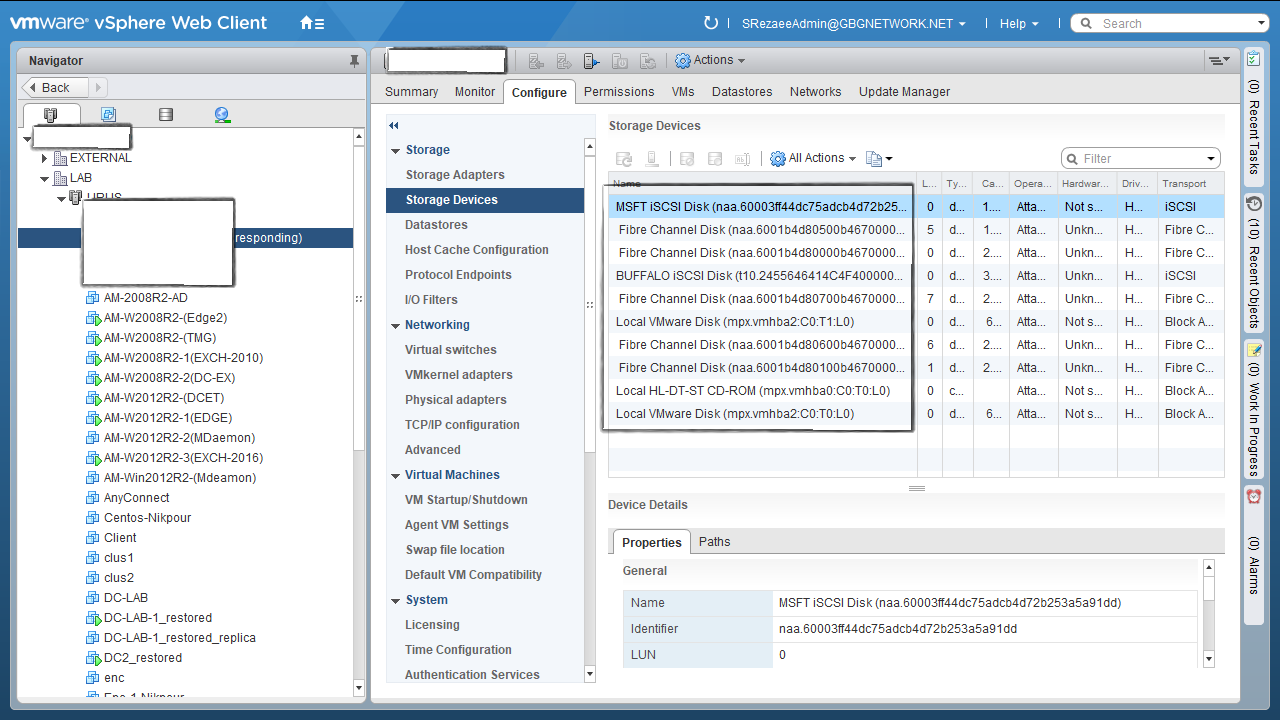Collapse the Configure side menu with double-arrow
The image size is (1281, 720).
(394, 126)
